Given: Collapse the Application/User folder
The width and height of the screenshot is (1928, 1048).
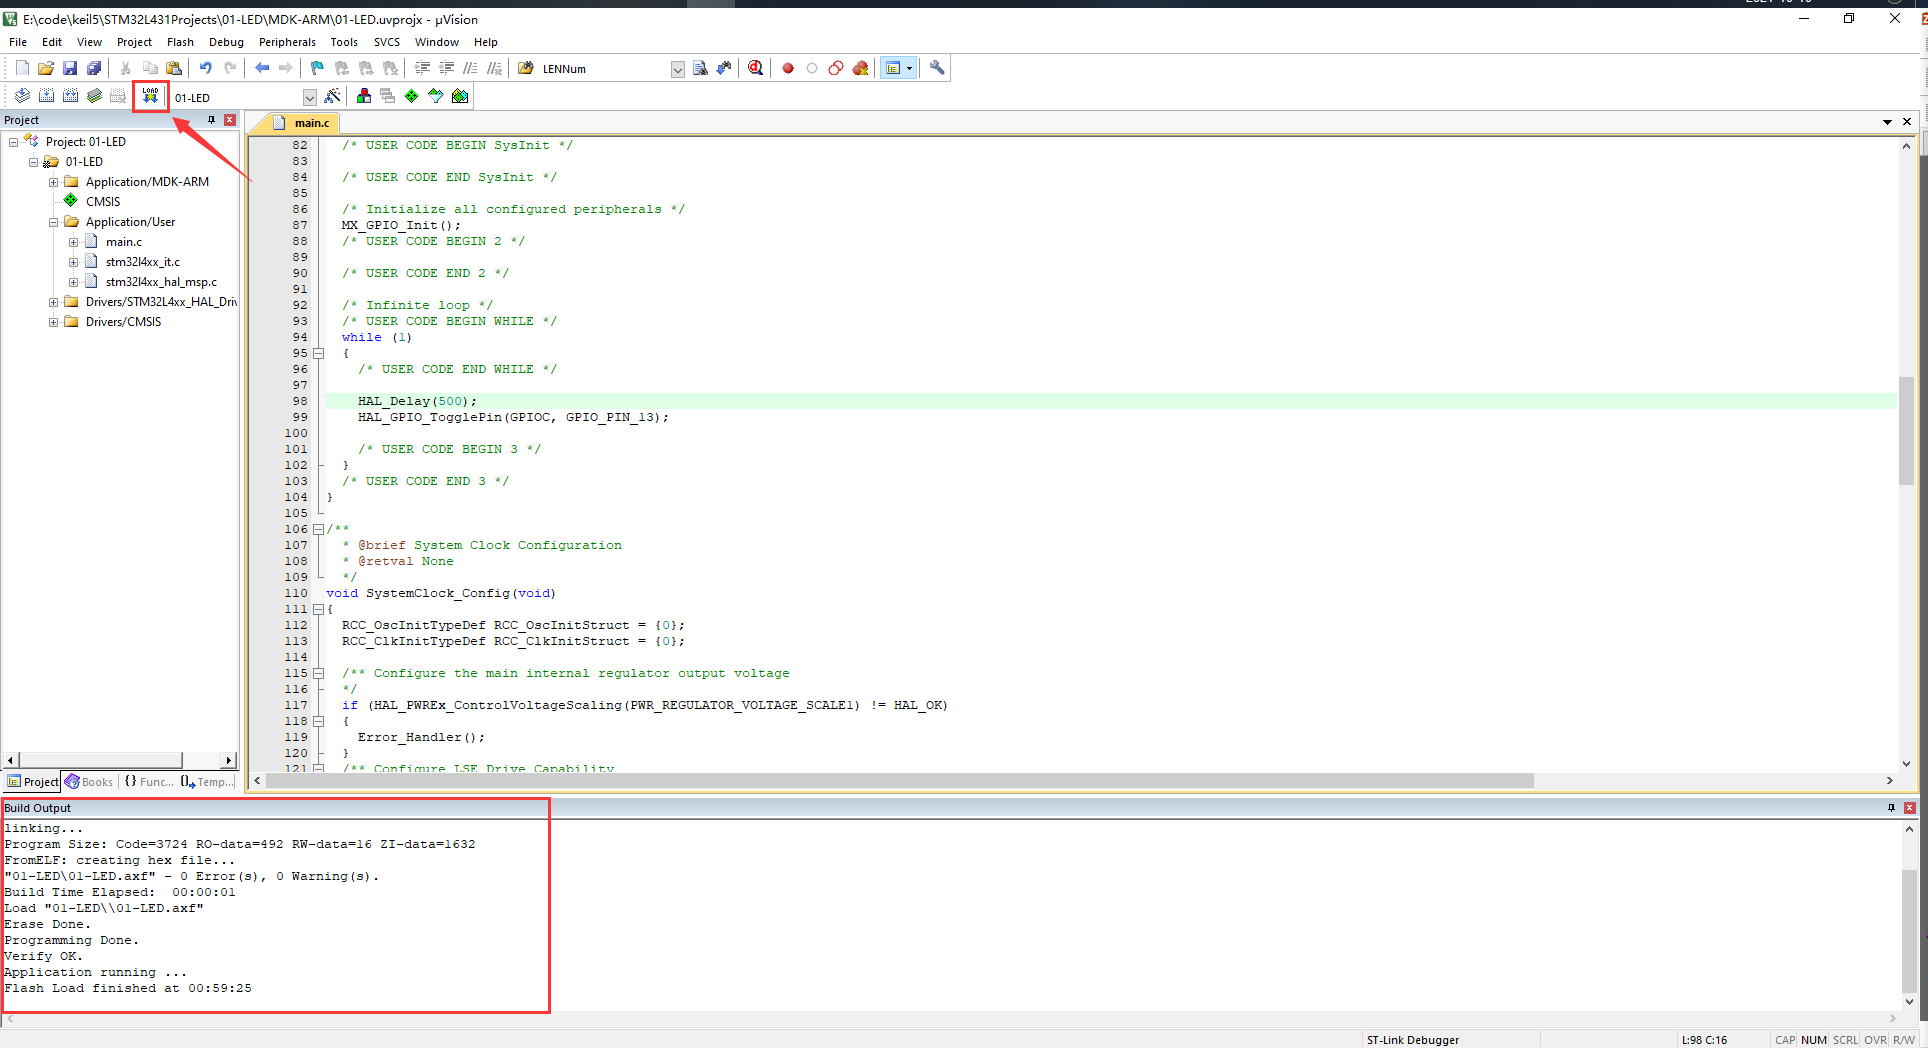Looking at the screenshot, I should coord(54,222).
